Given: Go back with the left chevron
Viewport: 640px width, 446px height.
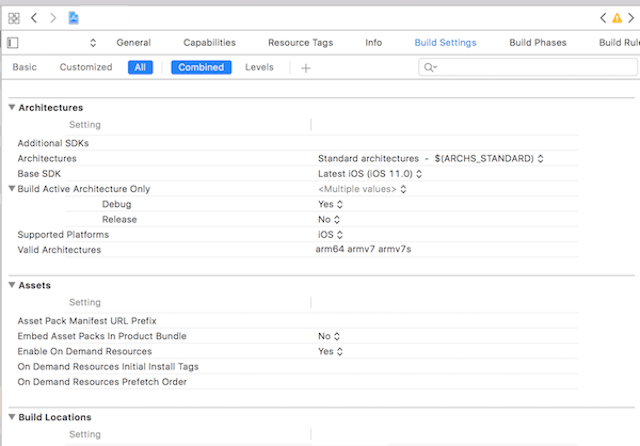Looking at the screenshot, I should [x=34, y=18].
